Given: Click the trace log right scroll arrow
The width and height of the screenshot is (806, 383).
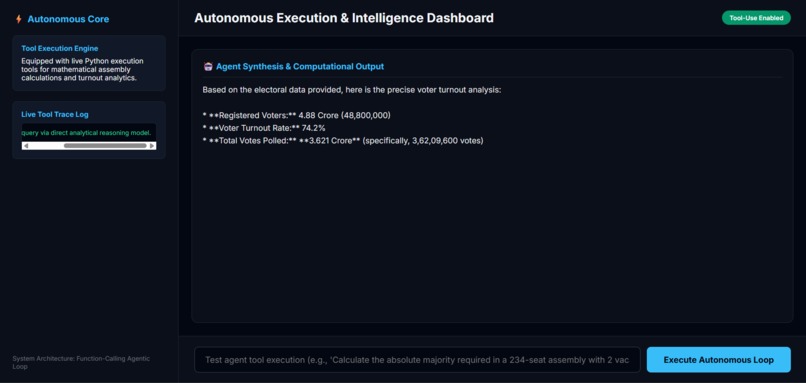Looking at the screenshot, I should click(152, 146).
